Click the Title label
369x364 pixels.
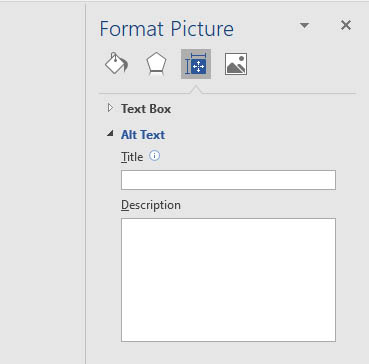132,157
